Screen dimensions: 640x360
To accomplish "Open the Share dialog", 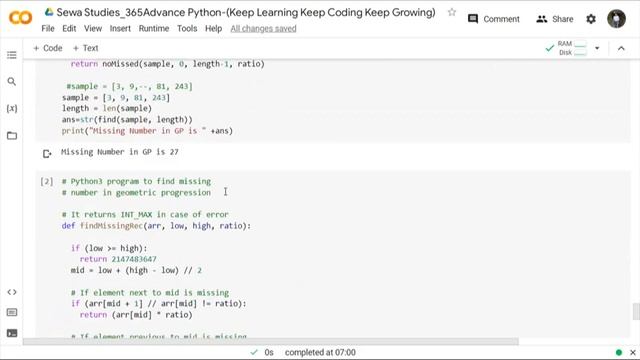I will click(555, 19).
